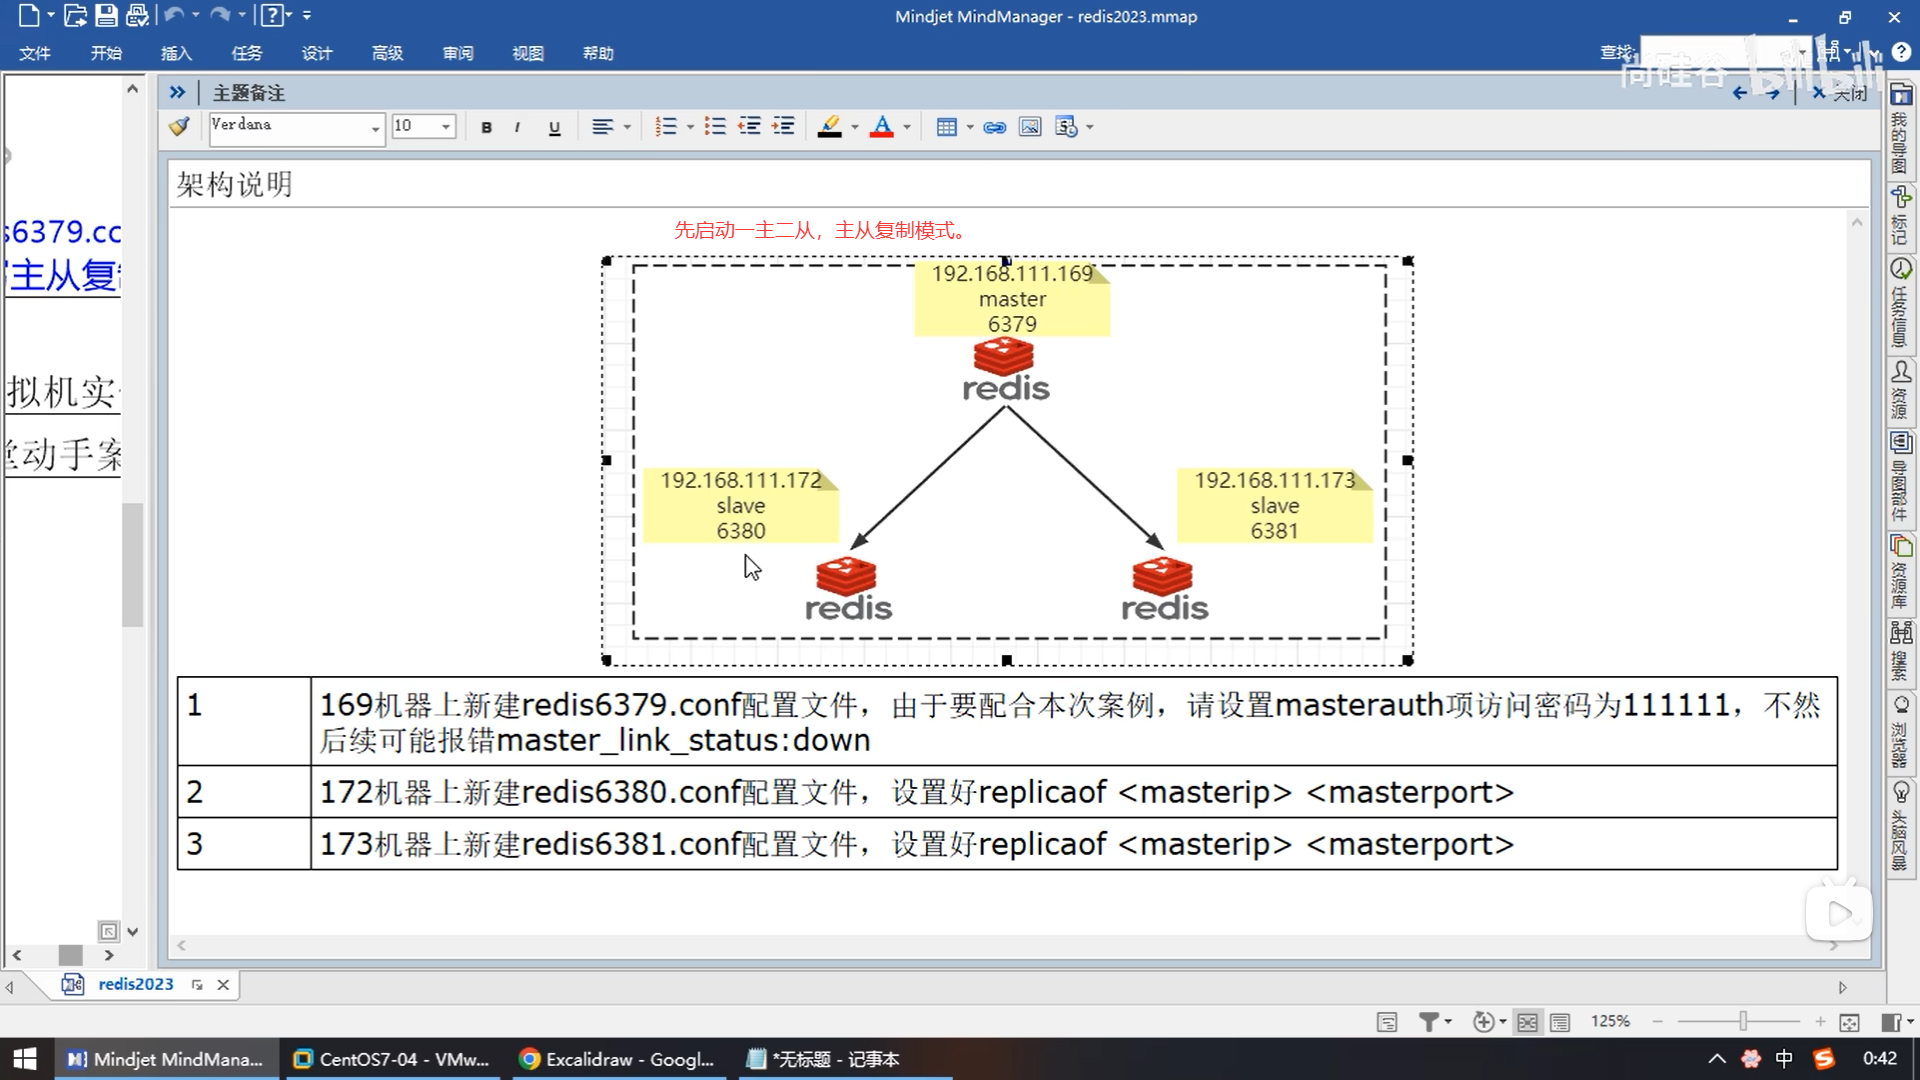Click the bulleted list icon
1920x1080 pixels.
point(715,127)
